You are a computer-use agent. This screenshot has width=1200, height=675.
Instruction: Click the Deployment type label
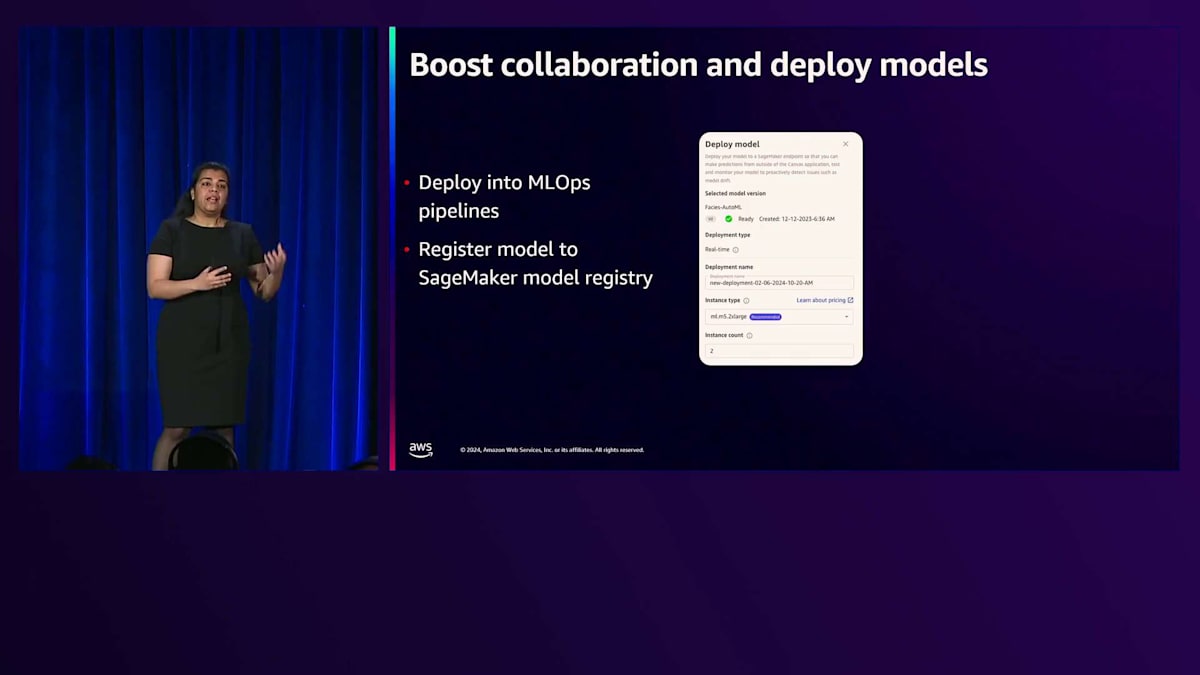tap(727, 235)
